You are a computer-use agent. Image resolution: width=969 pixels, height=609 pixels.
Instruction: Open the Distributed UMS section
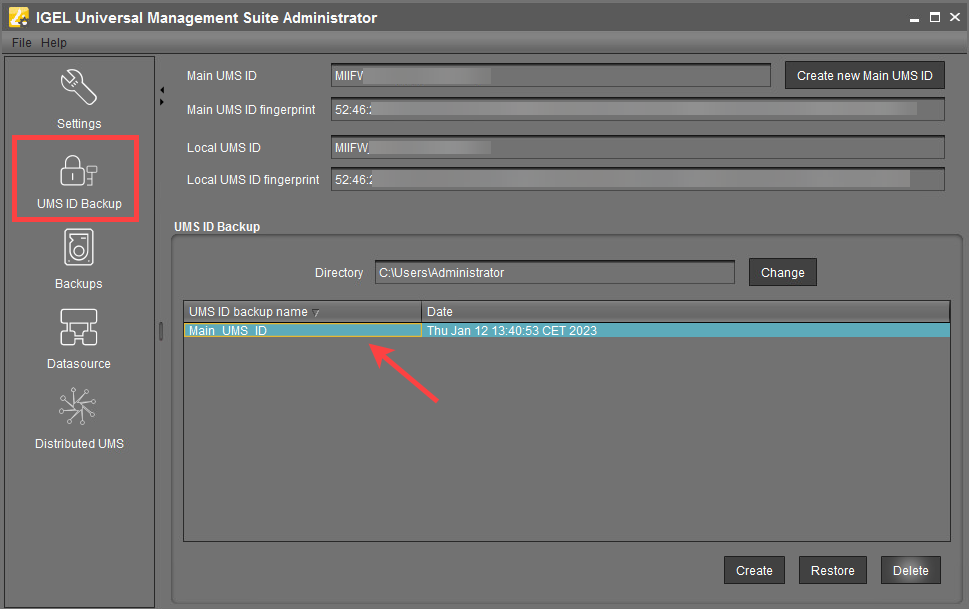click(x=78, y=418)
